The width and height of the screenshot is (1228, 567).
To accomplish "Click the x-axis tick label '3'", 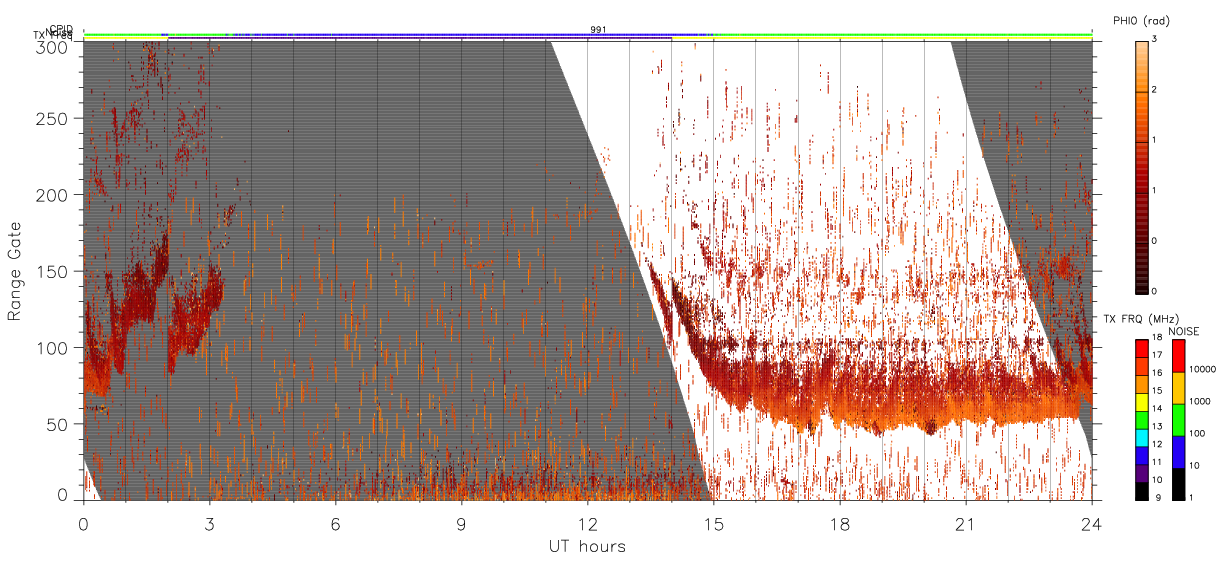I will click(x=209, y=522).
